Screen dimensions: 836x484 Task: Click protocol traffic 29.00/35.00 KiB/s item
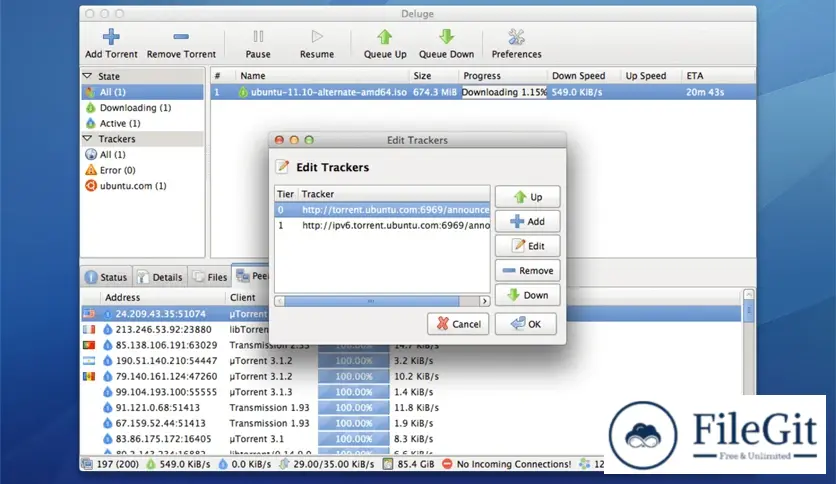click(327, 464)
